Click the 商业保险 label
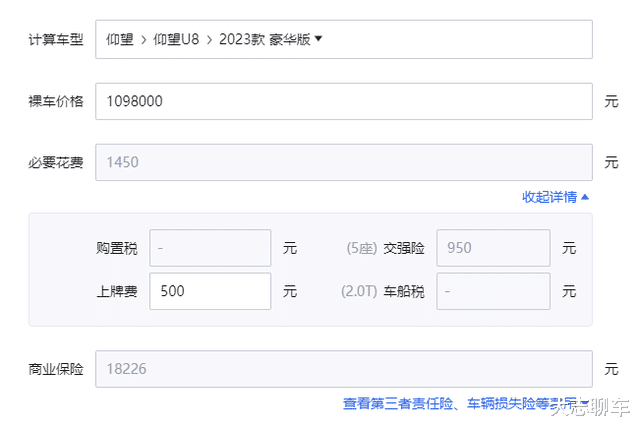 pos(55,369)
